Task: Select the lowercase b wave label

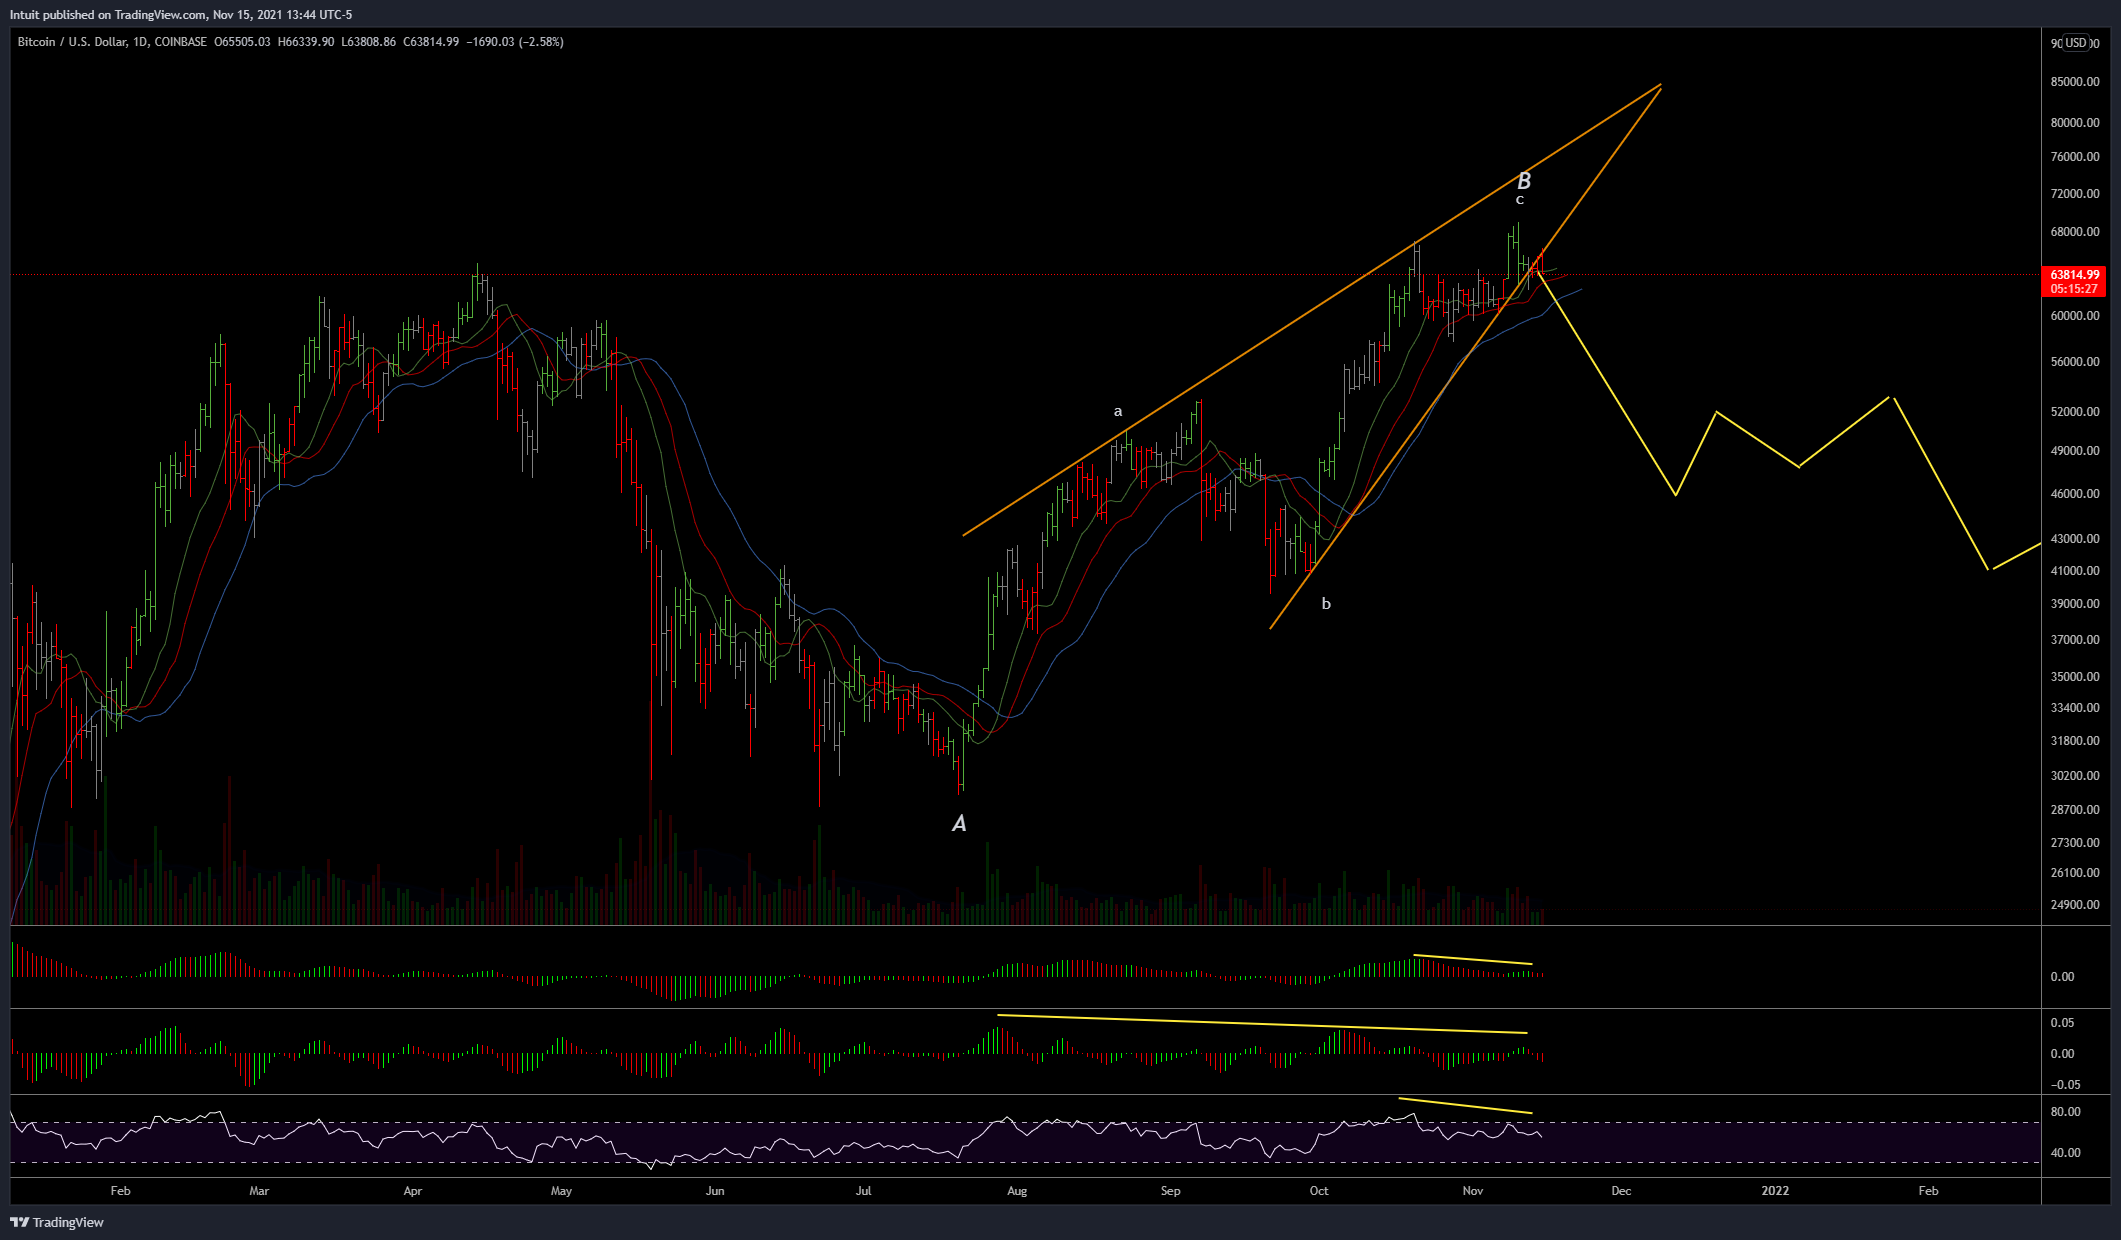Action: point(1326,604)
